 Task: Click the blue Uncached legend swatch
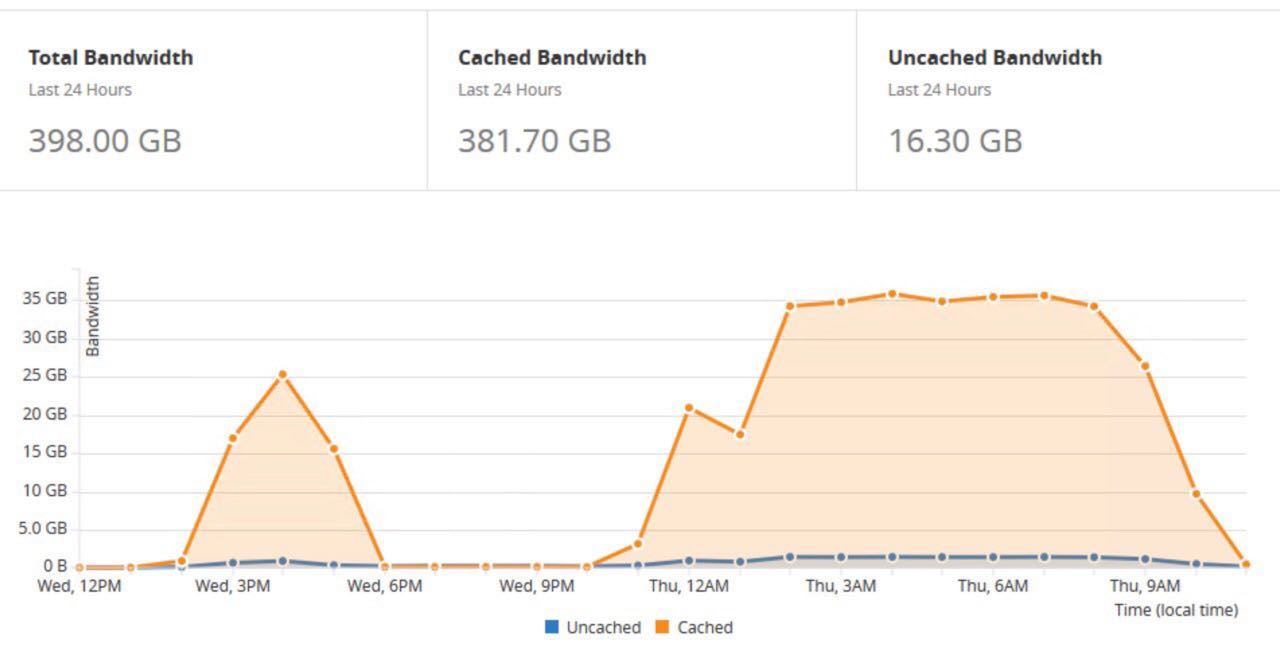tap(551, 628)
